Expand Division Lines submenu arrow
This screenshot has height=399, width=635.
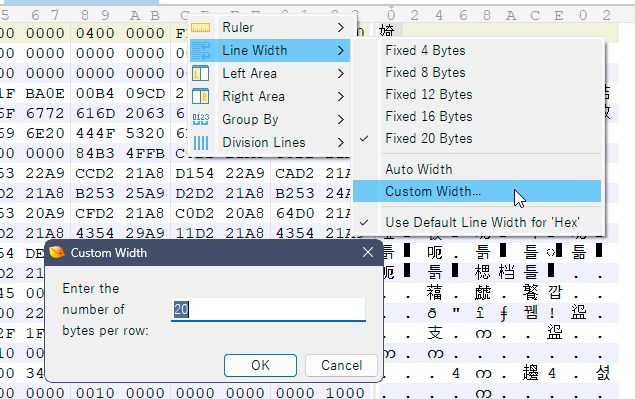(341, 143)
